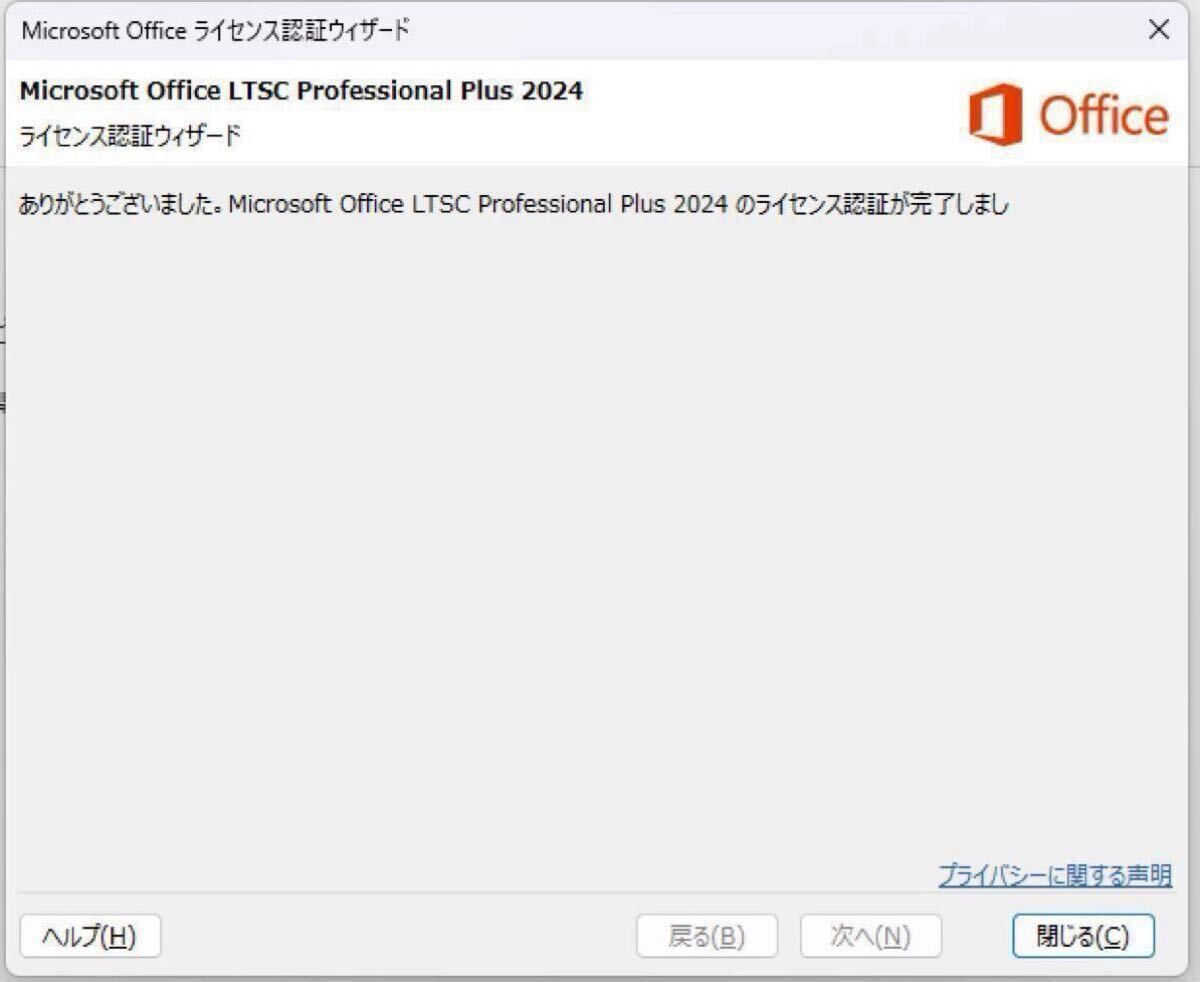Screen dimensions: 1200x982
Task: Open the プライバシーに関する声明 link
Action: point(1055,875)
